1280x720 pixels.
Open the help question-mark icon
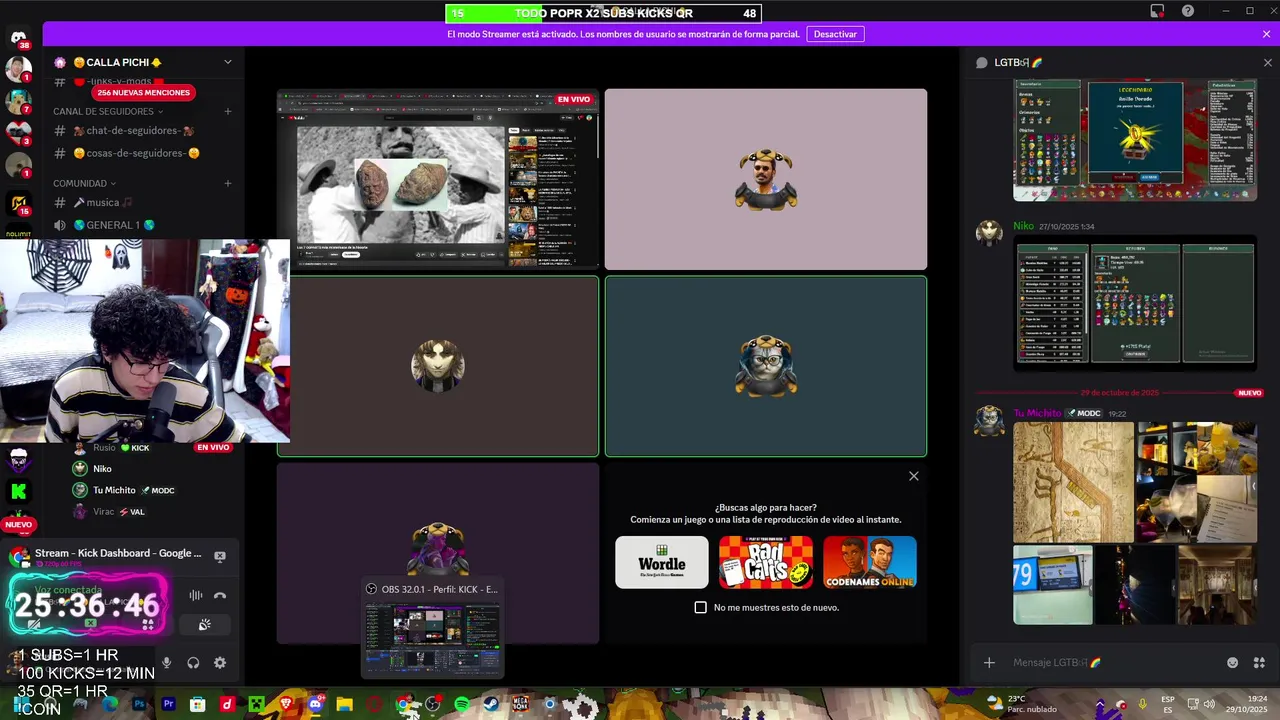1188,11
